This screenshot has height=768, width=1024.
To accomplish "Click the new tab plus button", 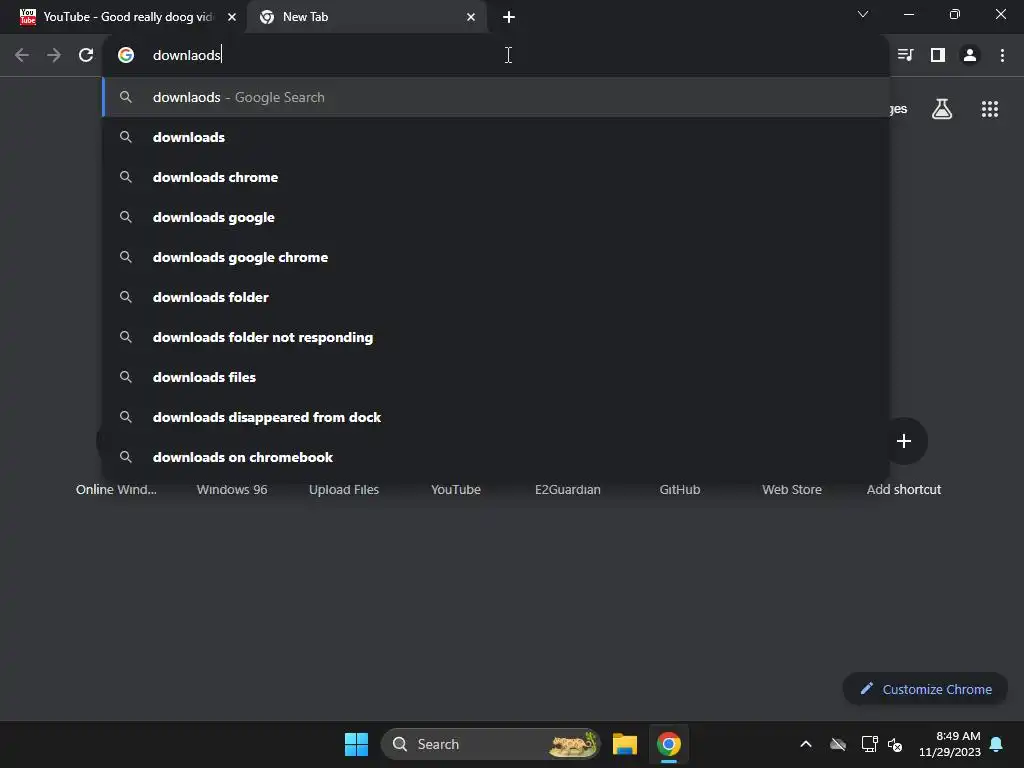I will coord(509,17).
